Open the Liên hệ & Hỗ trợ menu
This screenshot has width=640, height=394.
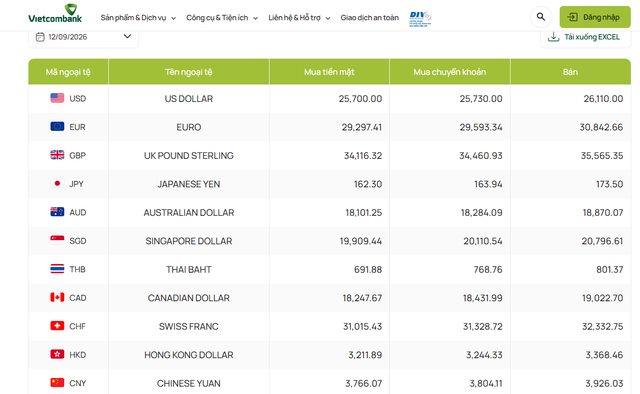[x=299, y=18]
